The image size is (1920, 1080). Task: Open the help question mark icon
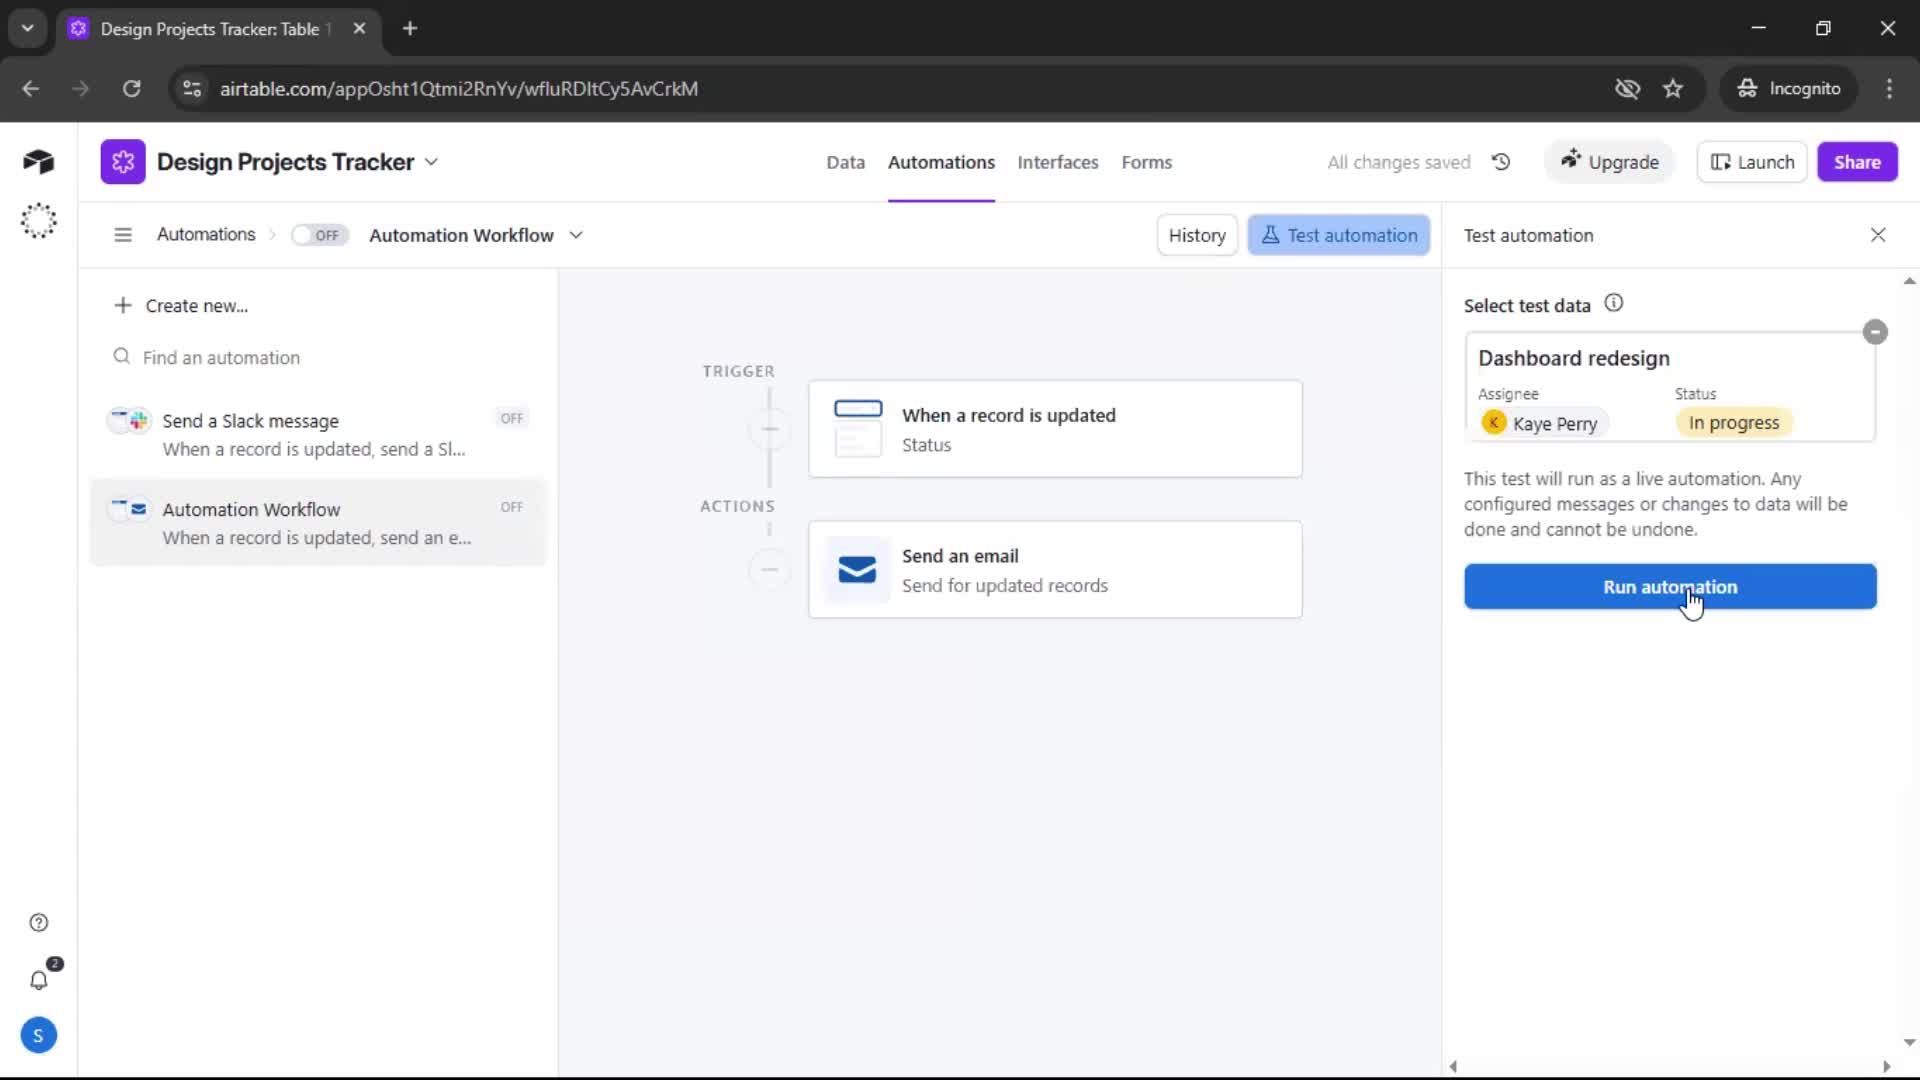click(x=38, y=923)
